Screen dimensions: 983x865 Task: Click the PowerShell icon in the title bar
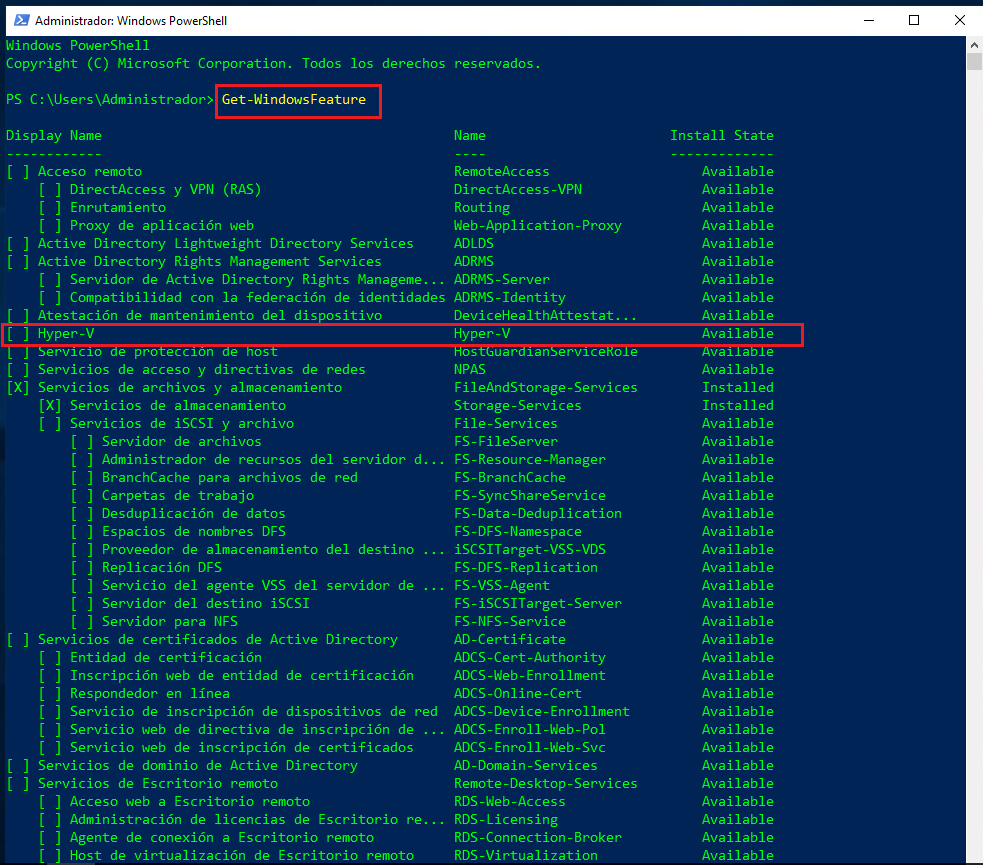[x=19, y=19]
